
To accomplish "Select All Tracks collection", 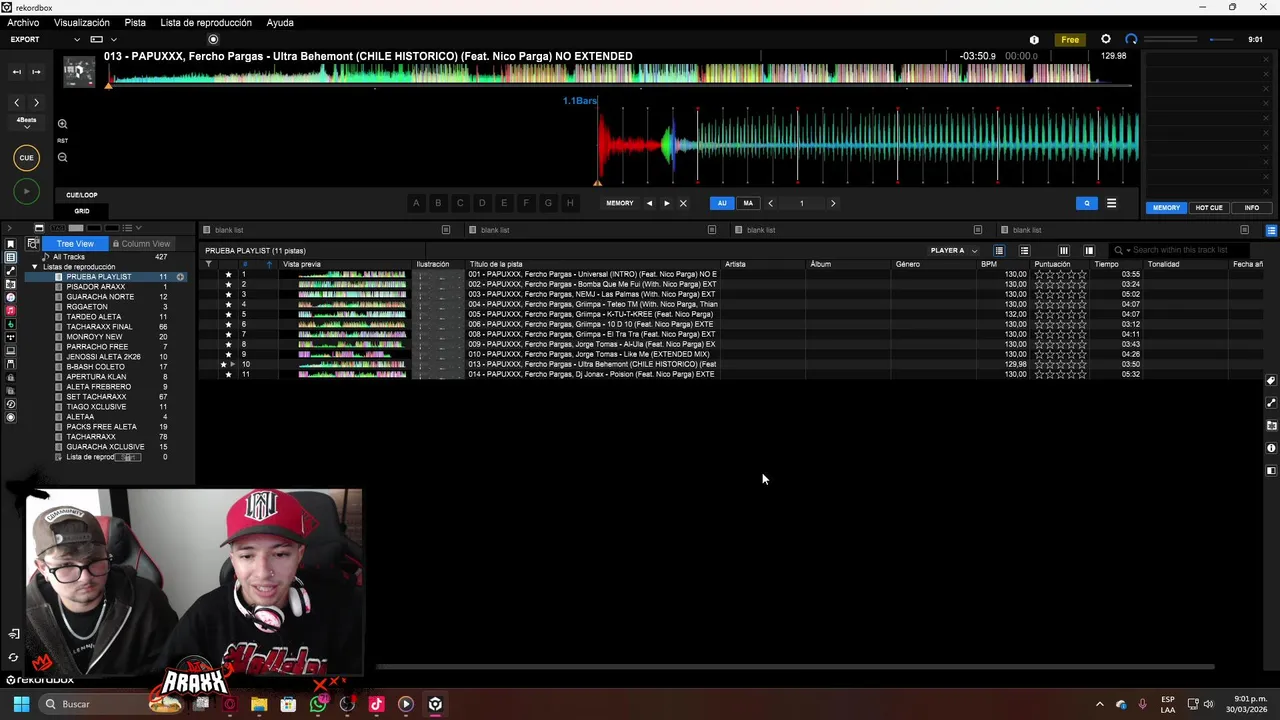I will coord(68,257).
